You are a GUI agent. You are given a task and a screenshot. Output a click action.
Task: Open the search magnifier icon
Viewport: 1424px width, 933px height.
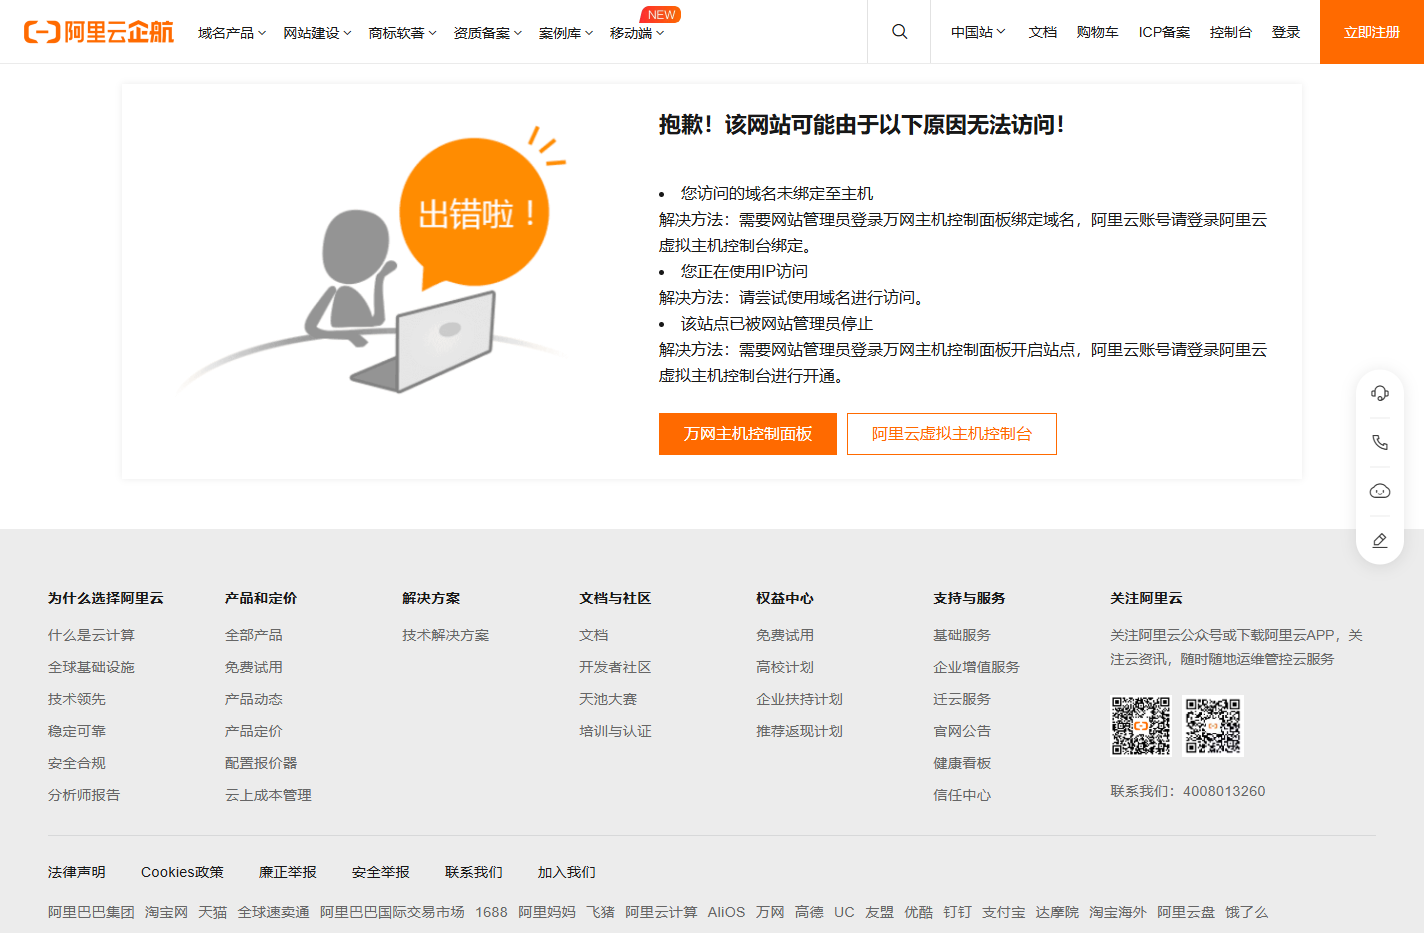[900, 32]
